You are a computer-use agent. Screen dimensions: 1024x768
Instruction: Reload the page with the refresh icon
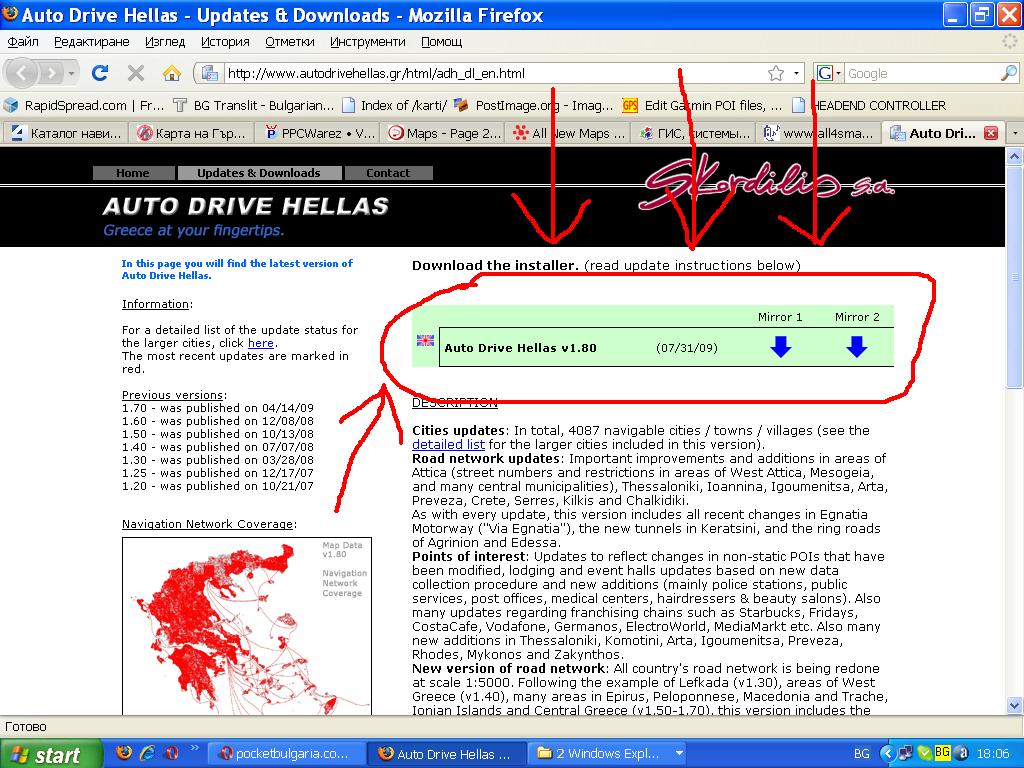coord(100,72)
